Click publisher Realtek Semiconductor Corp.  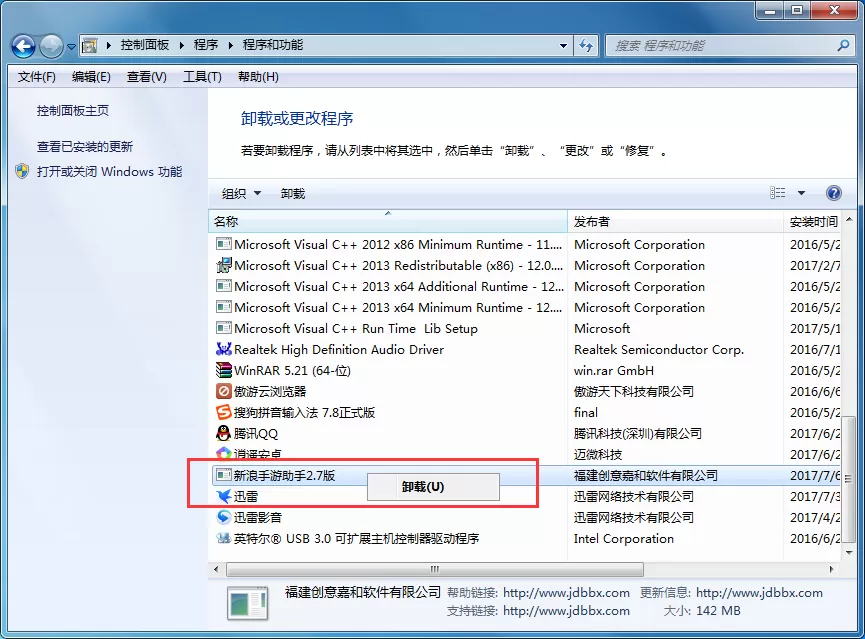click(x=659, y=349)
